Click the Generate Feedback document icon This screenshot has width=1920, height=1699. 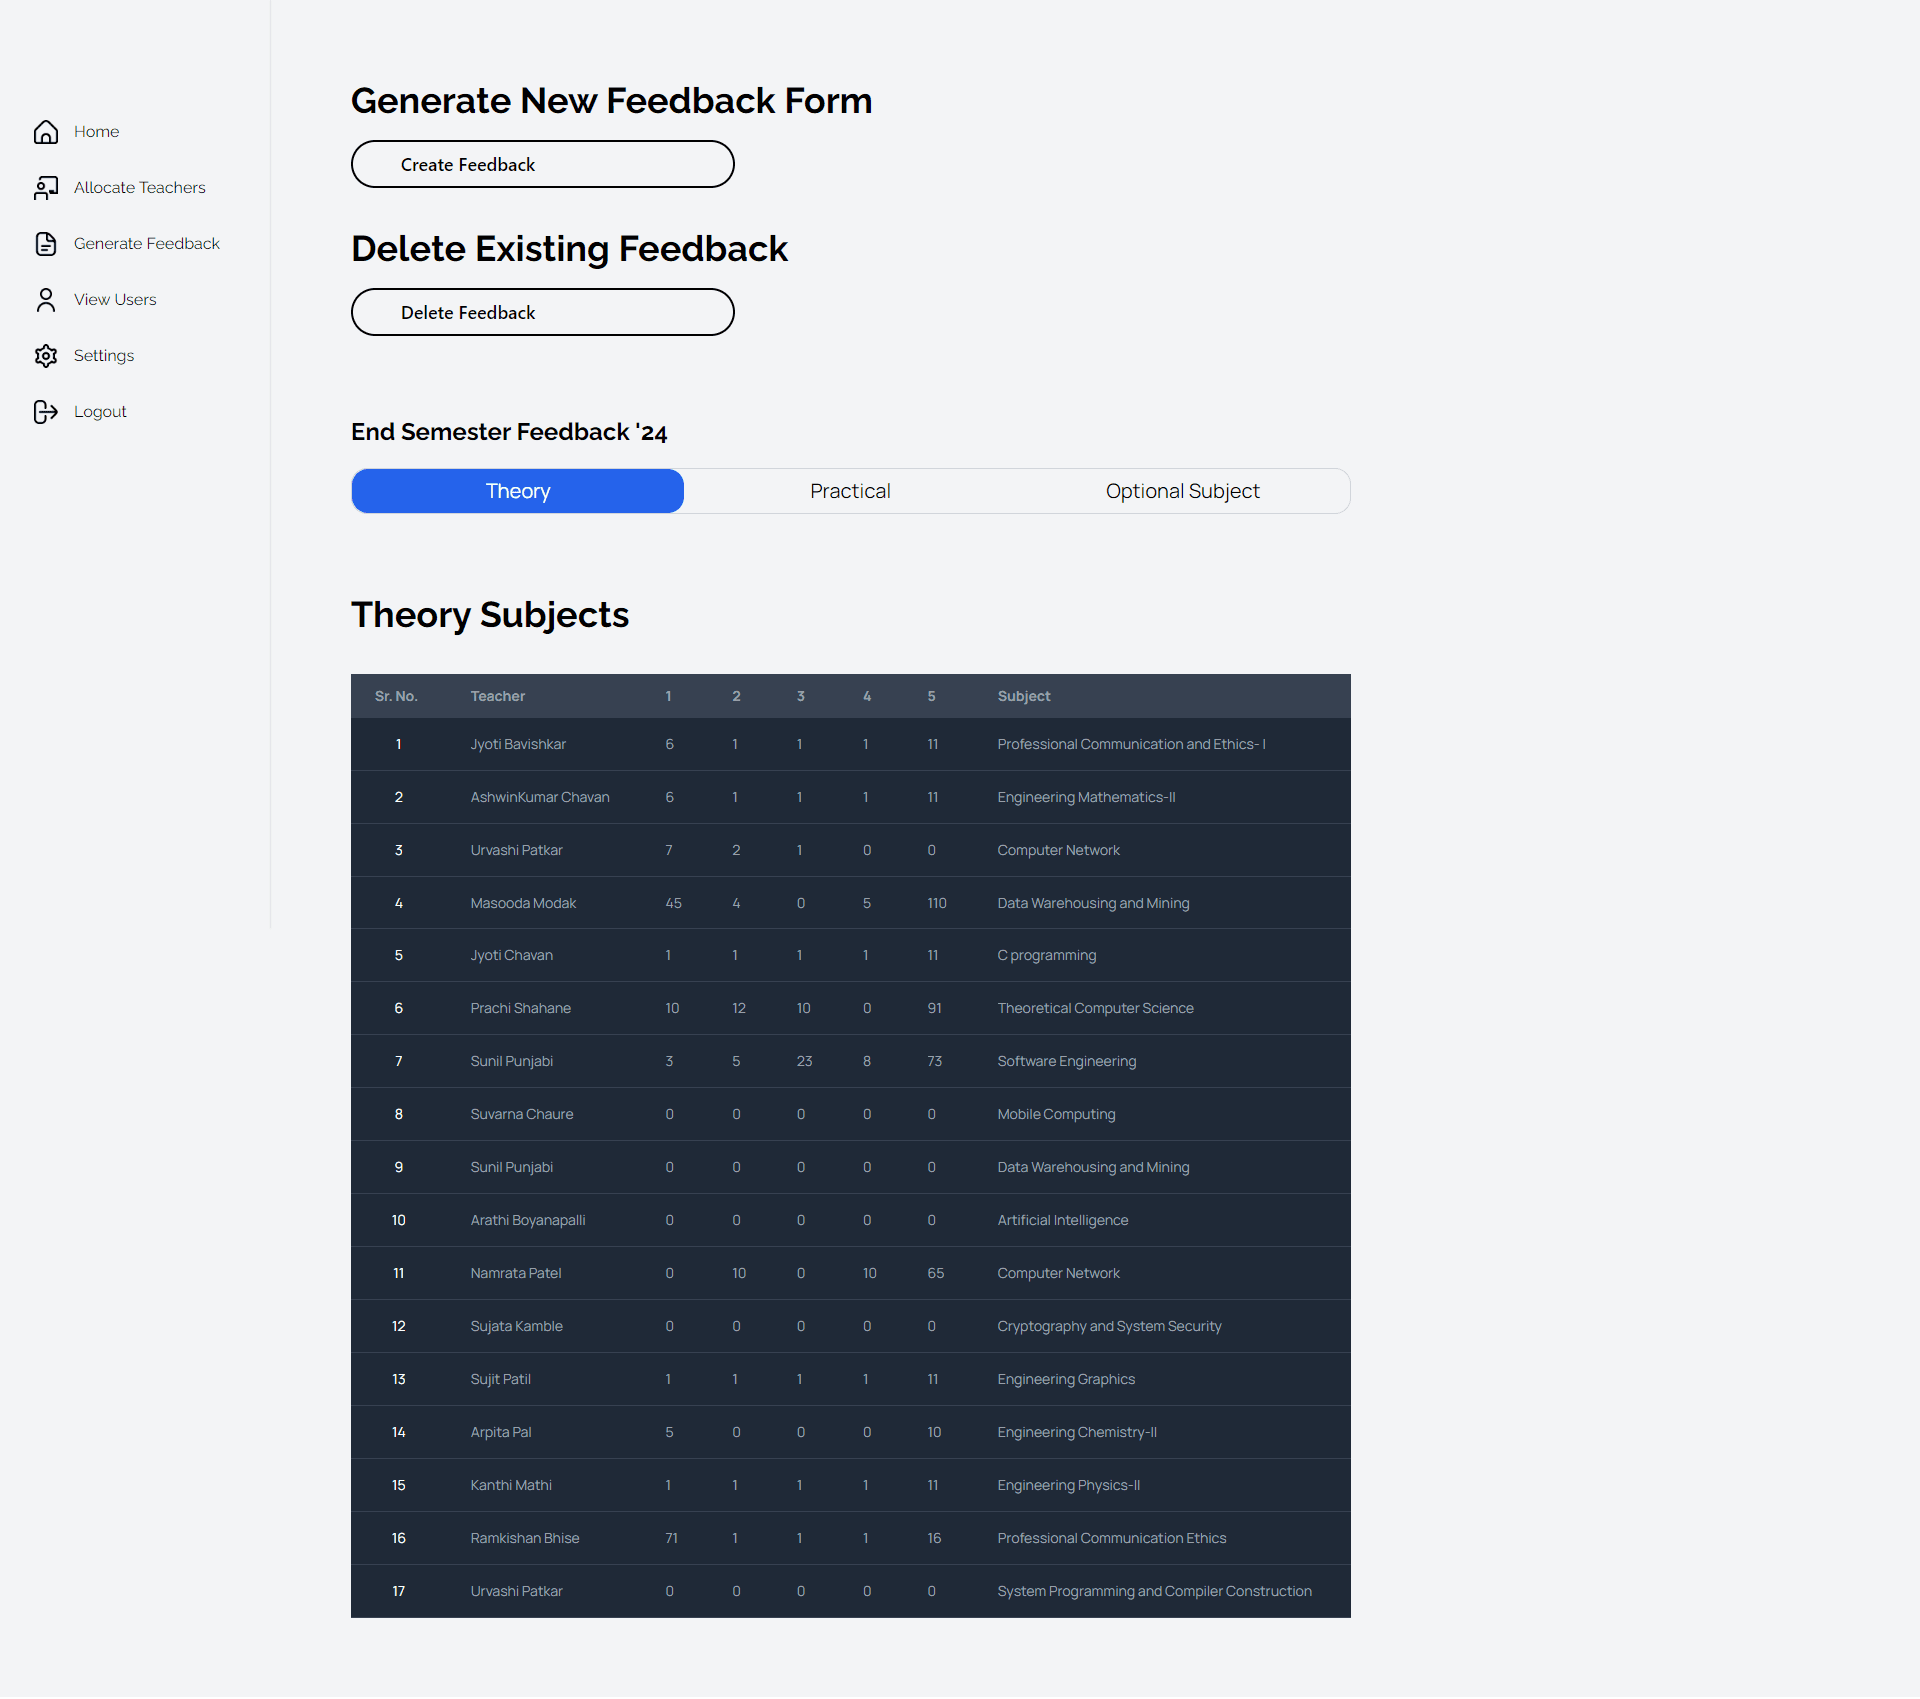coord(46,244)
